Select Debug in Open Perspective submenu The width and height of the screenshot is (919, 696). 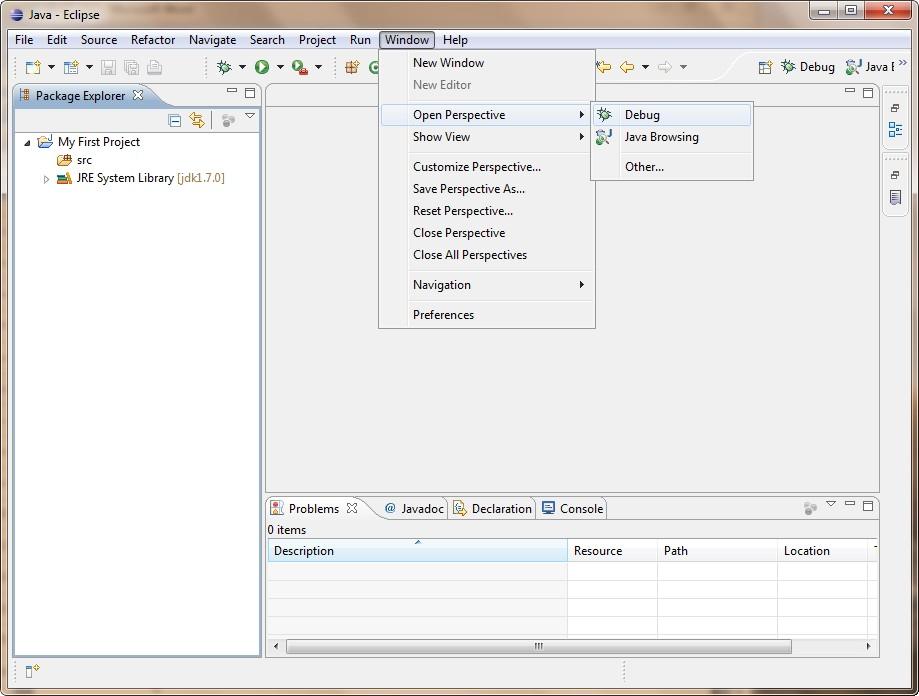672,115
